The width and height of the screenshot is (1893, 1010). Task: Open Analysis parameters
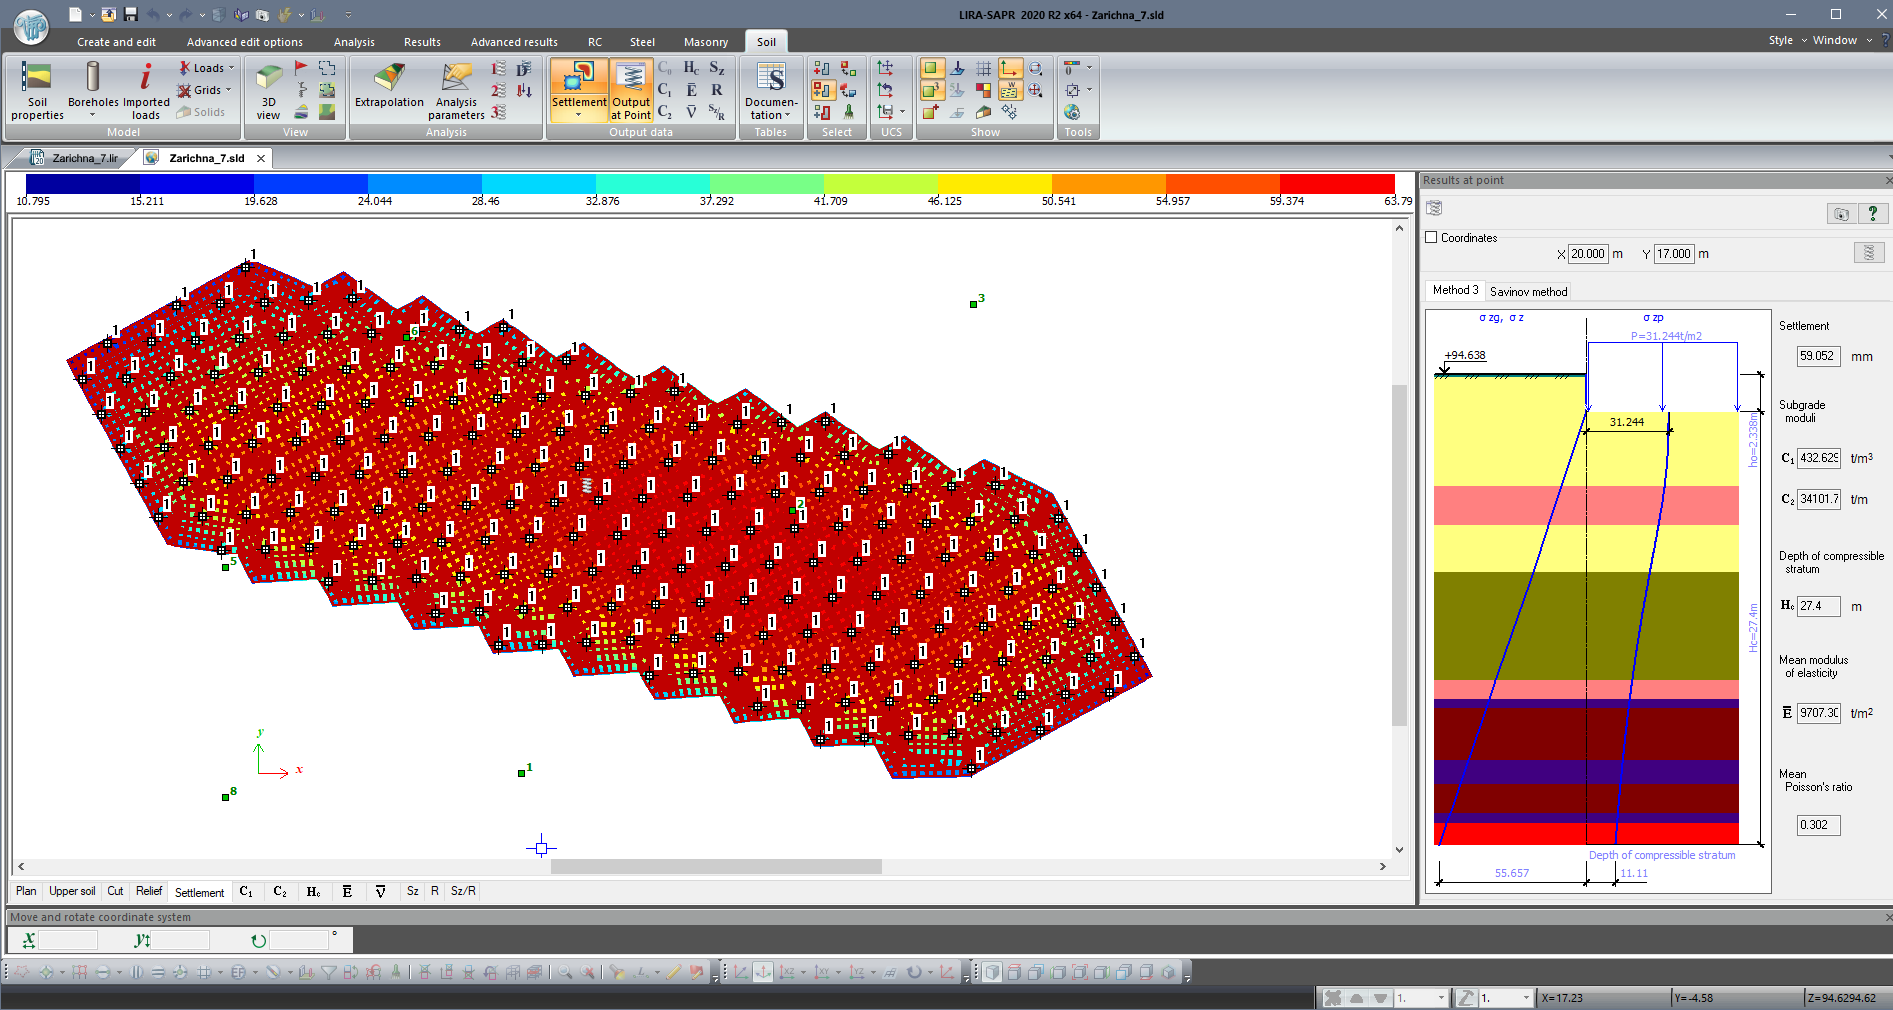(456, 90)
